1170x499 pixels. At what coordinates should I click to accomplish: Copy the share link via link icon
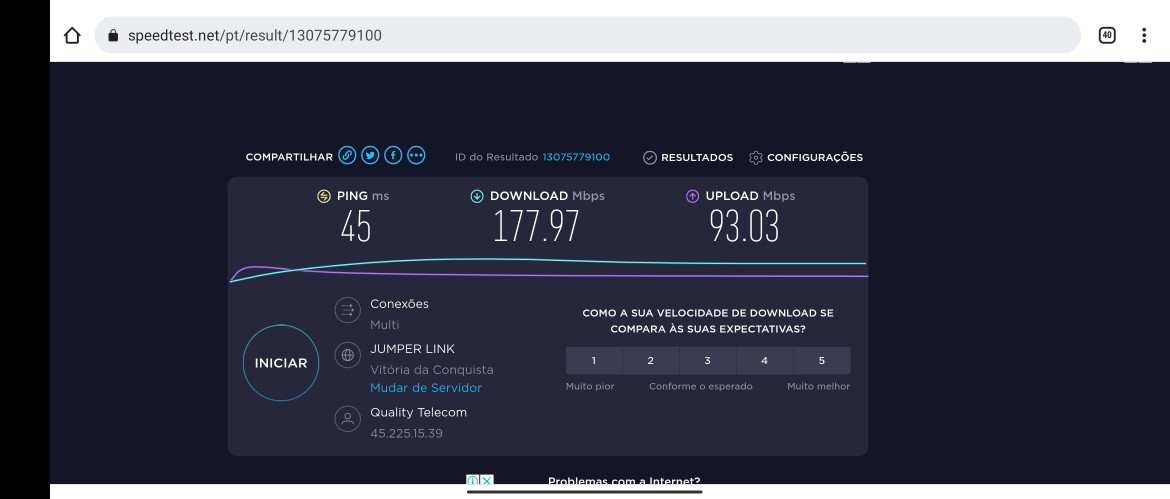pos(347,156)
